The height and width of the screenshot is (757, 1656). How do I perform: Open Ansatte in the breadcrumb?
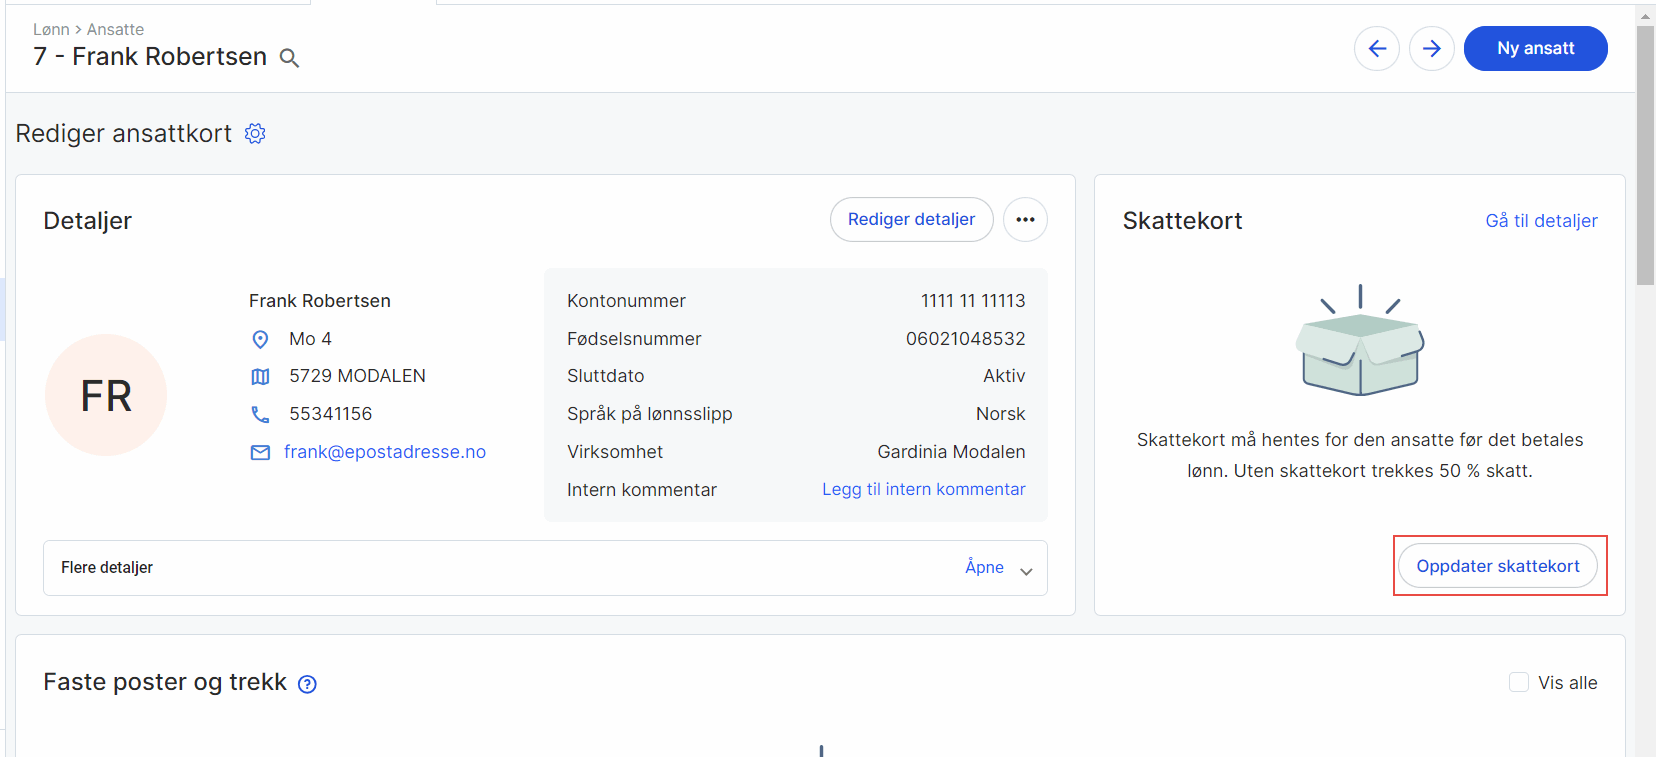(115, 30)
